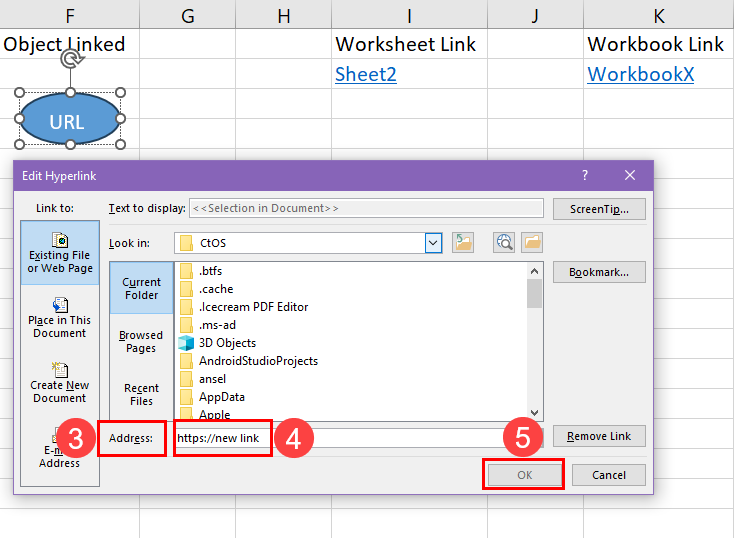Select the .ms-ad folder
The width and height of the screenshot is (734, 538).
click(x=208, y=325)
